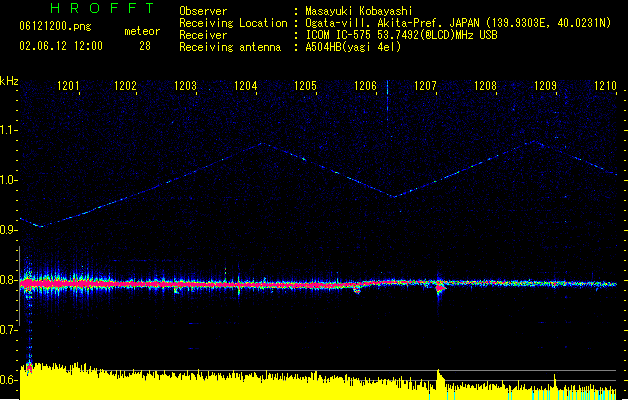This screenshot has height=400, width=629.
Task: Click the Receiving antenna label
Action: pos(230,47)
